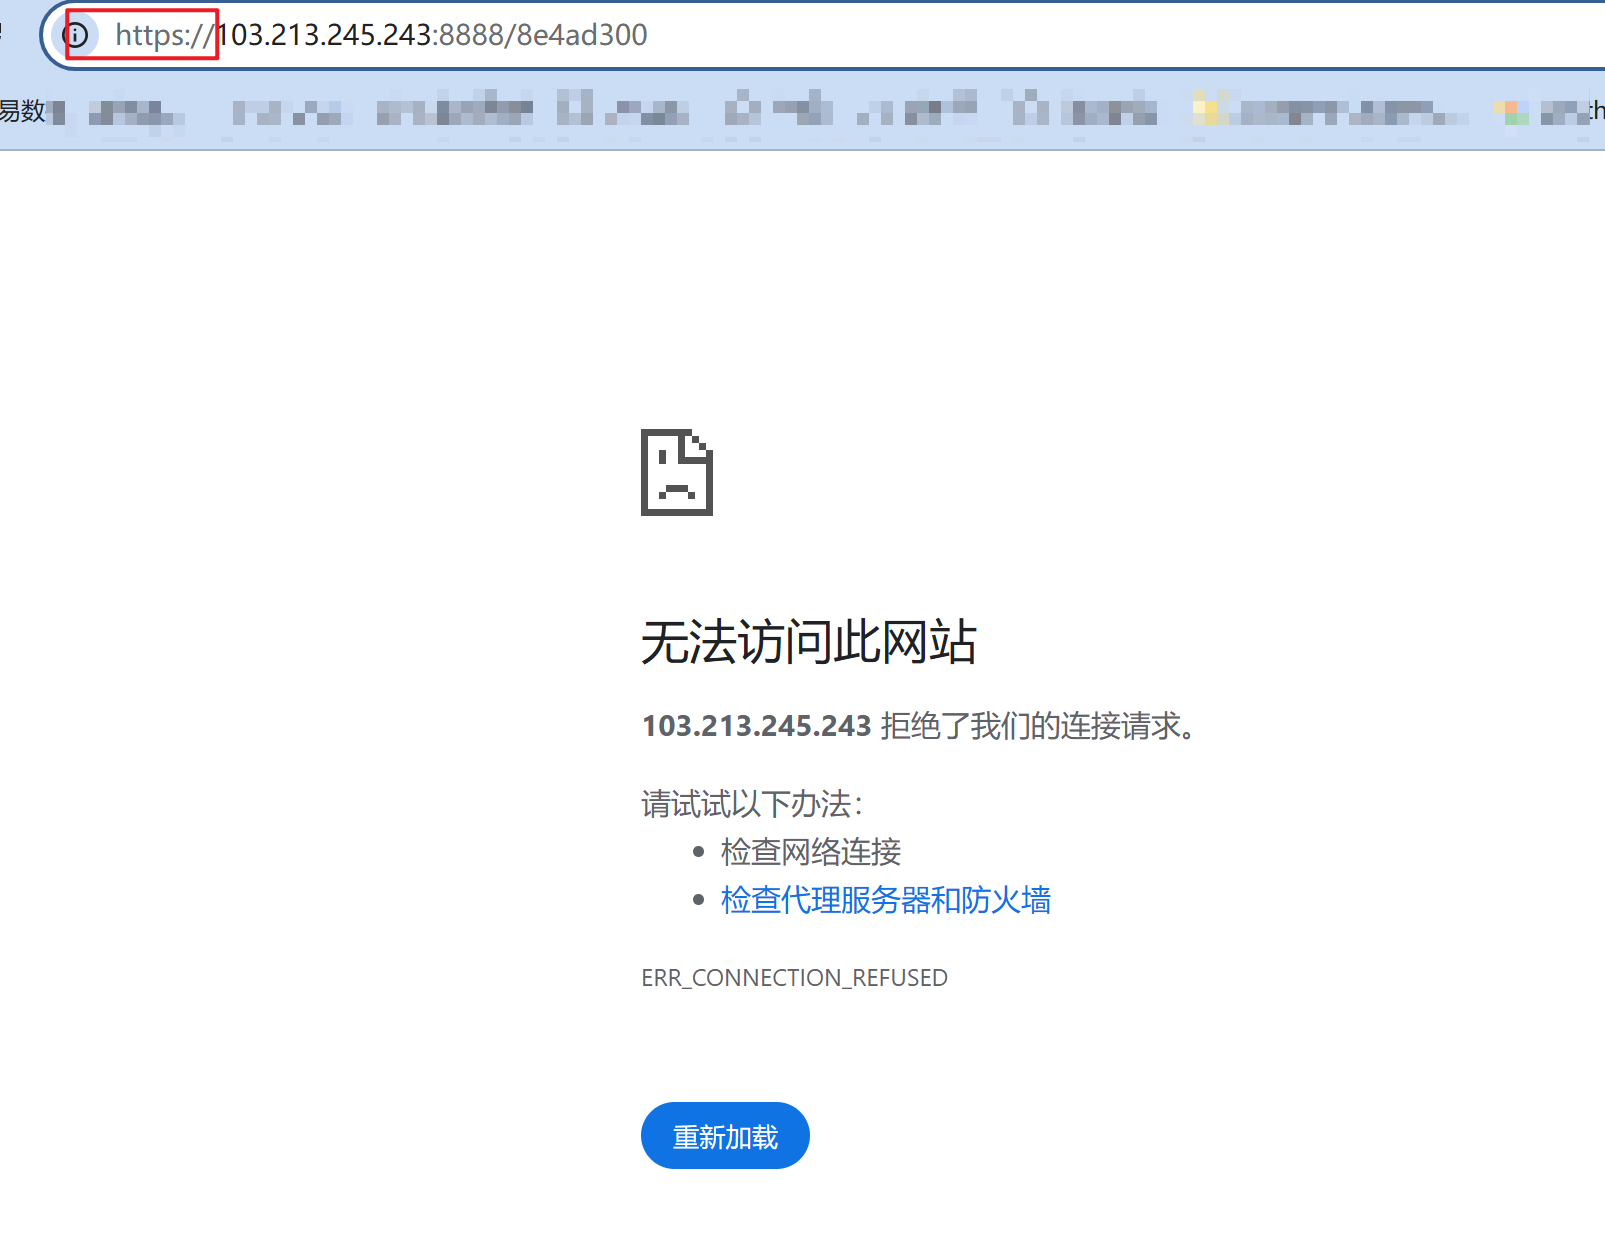Select 检查网络连接 suggestion text

click(x=811, y=852)
